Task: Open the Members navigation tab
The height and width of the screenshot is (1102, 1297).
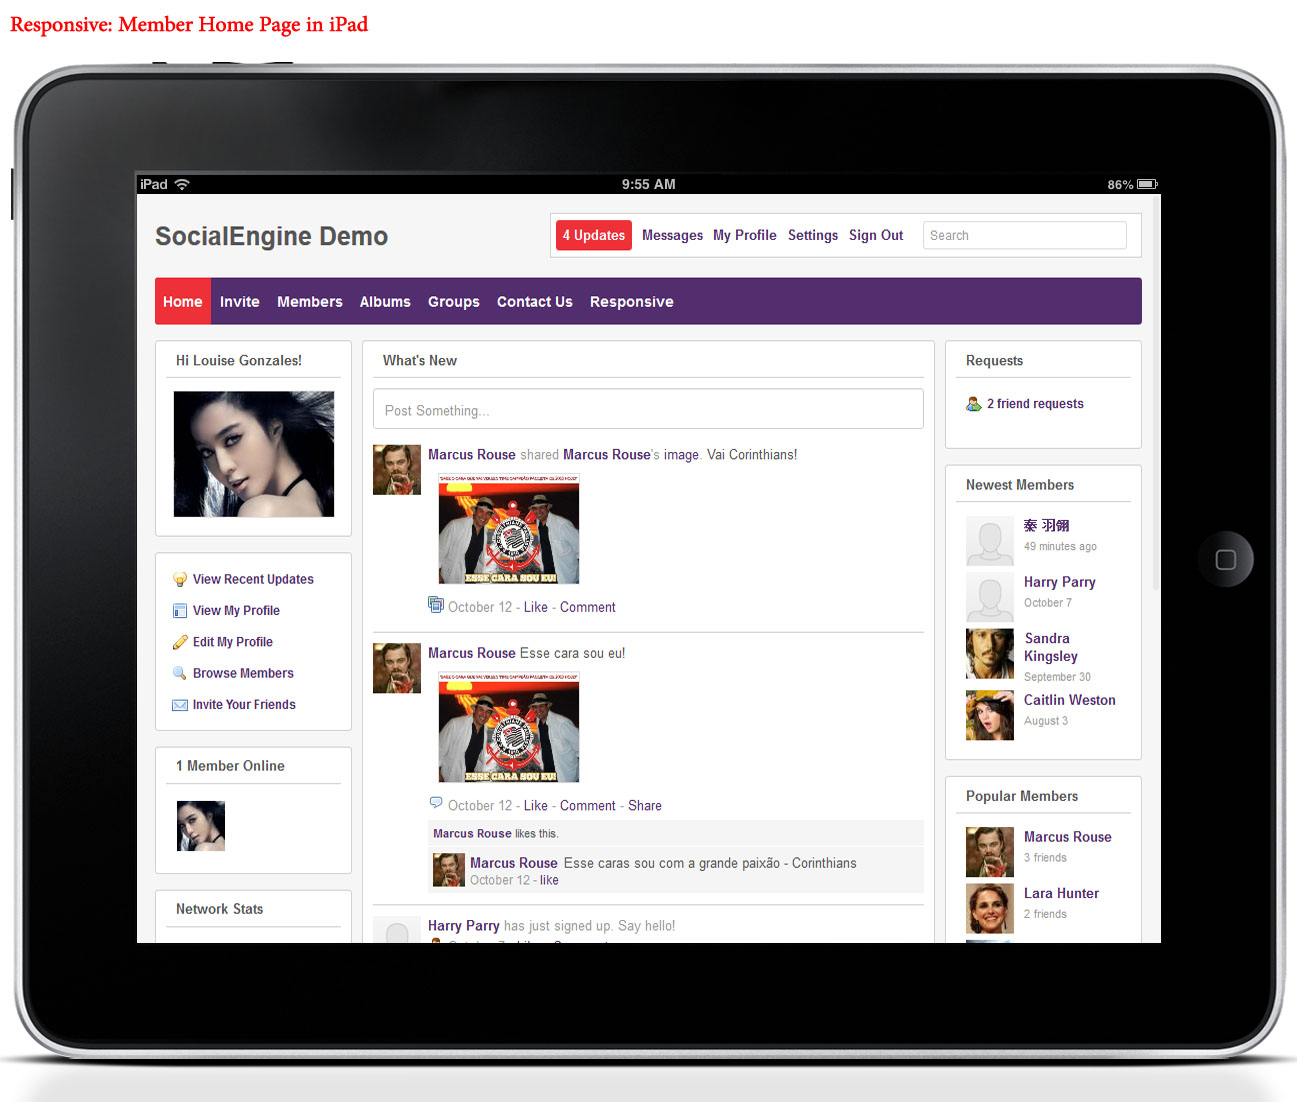Action: click(309, 302)
